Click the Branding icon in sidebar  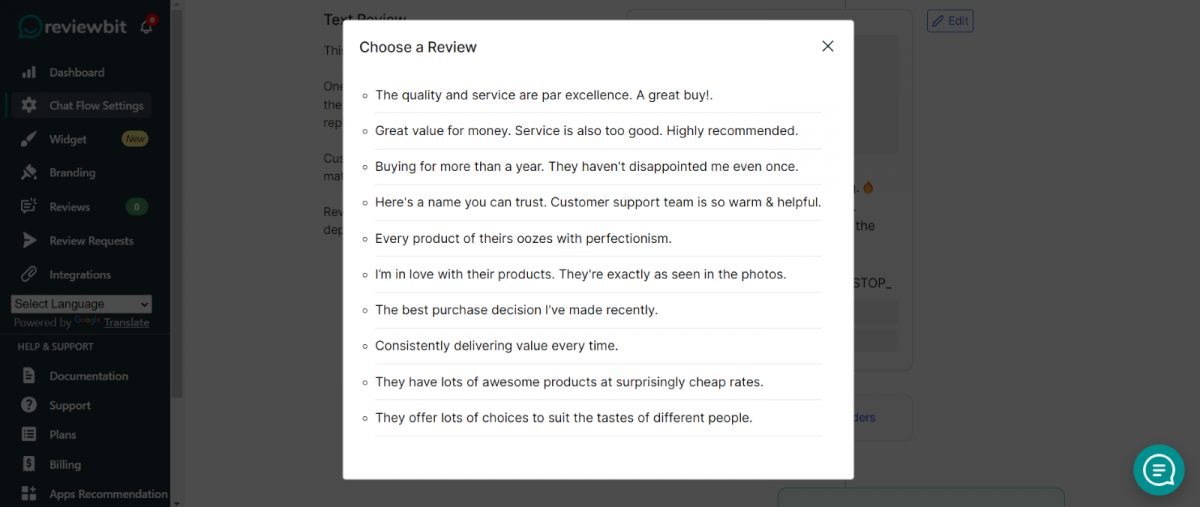tap(29, 172)
